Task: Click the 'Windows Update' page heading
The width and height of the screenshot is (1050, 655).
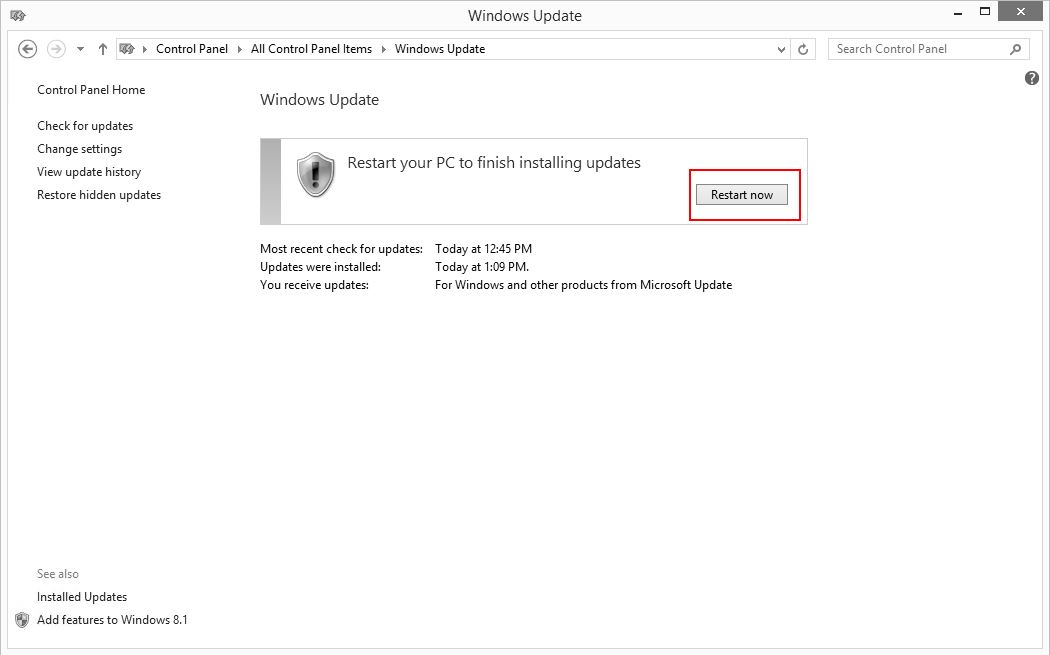Action: [x=319, y=100]
